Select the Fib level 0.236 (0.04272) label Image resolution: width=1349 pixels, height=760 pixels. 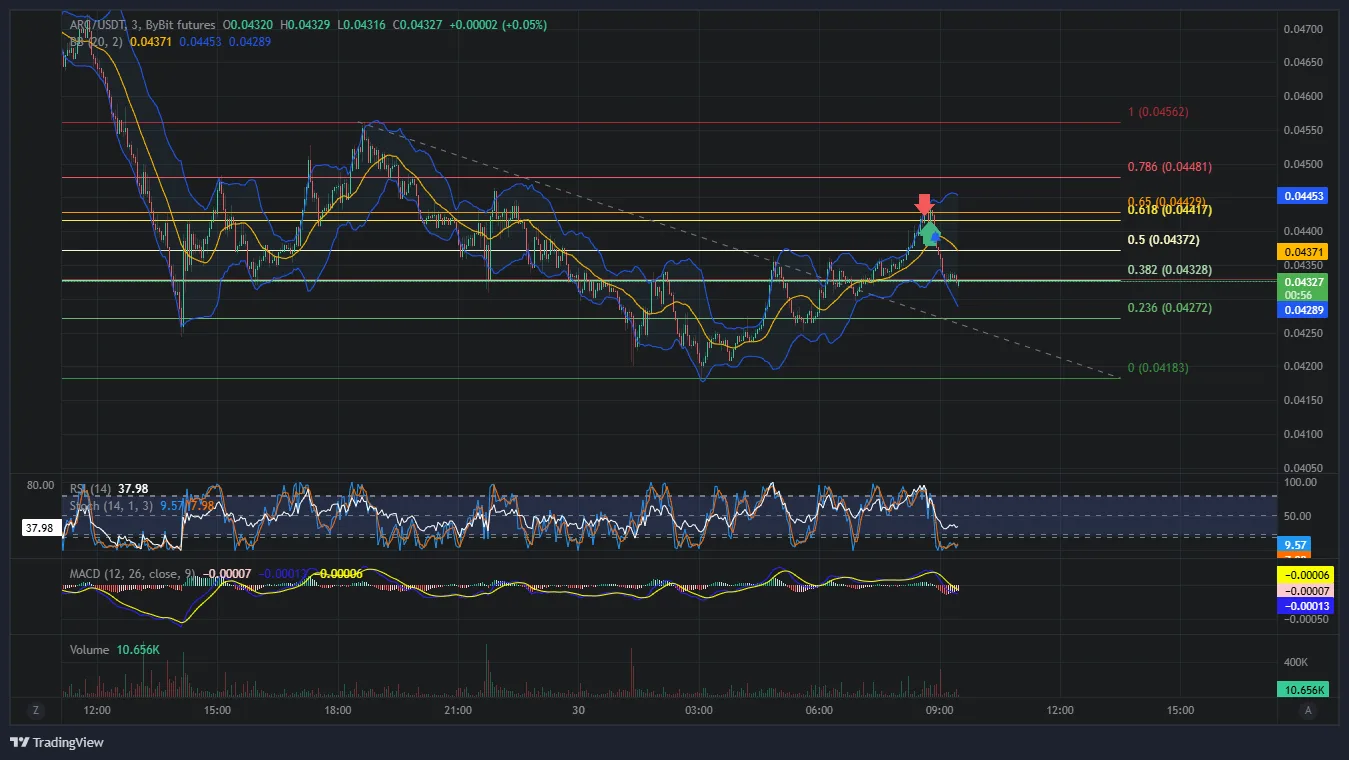click(x=1169, y=308)
